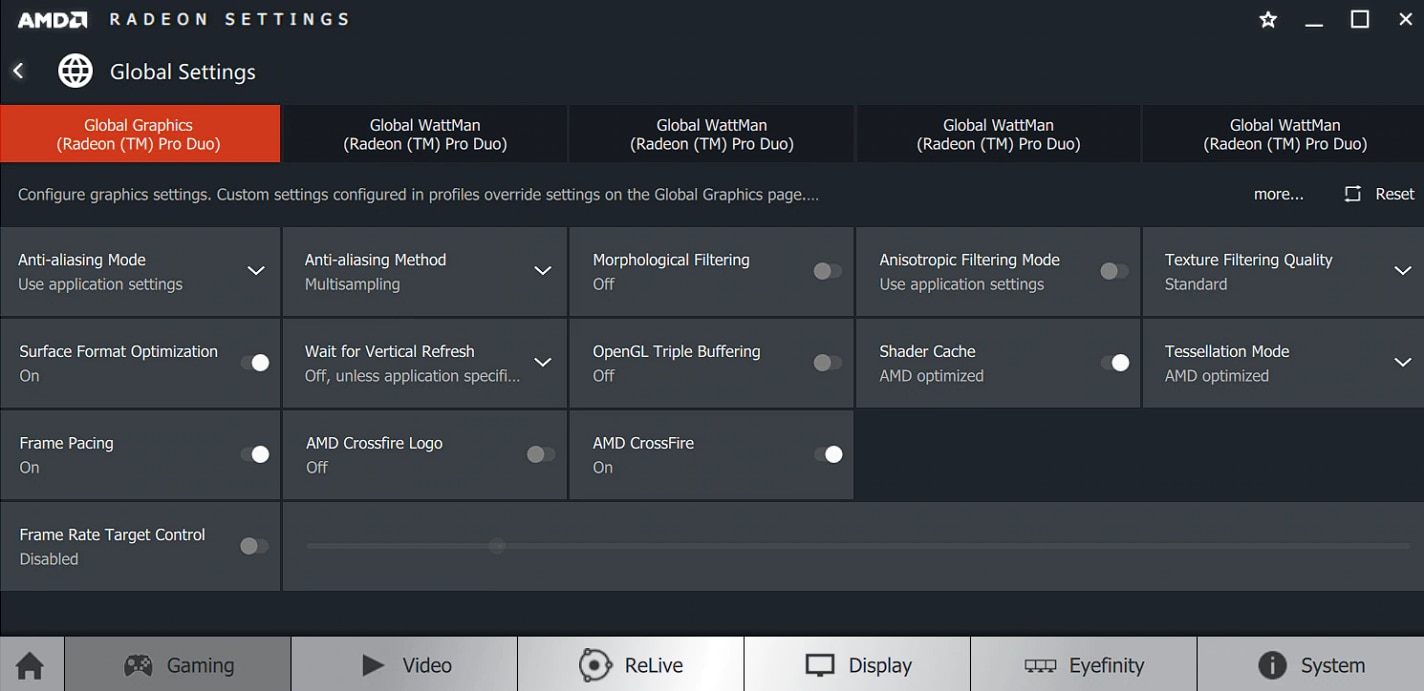Open the System info section
The width and height of the screenshot is (1424, 691).
1311,665
